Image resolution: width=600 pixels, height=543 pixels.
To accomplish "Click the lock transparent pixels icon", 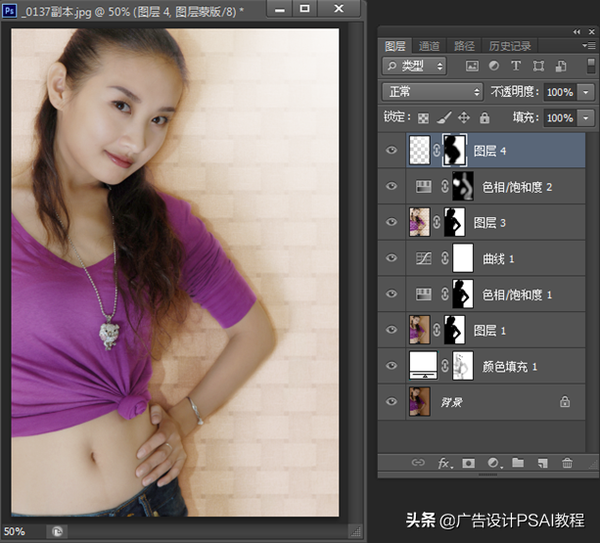I will [423, 118].
